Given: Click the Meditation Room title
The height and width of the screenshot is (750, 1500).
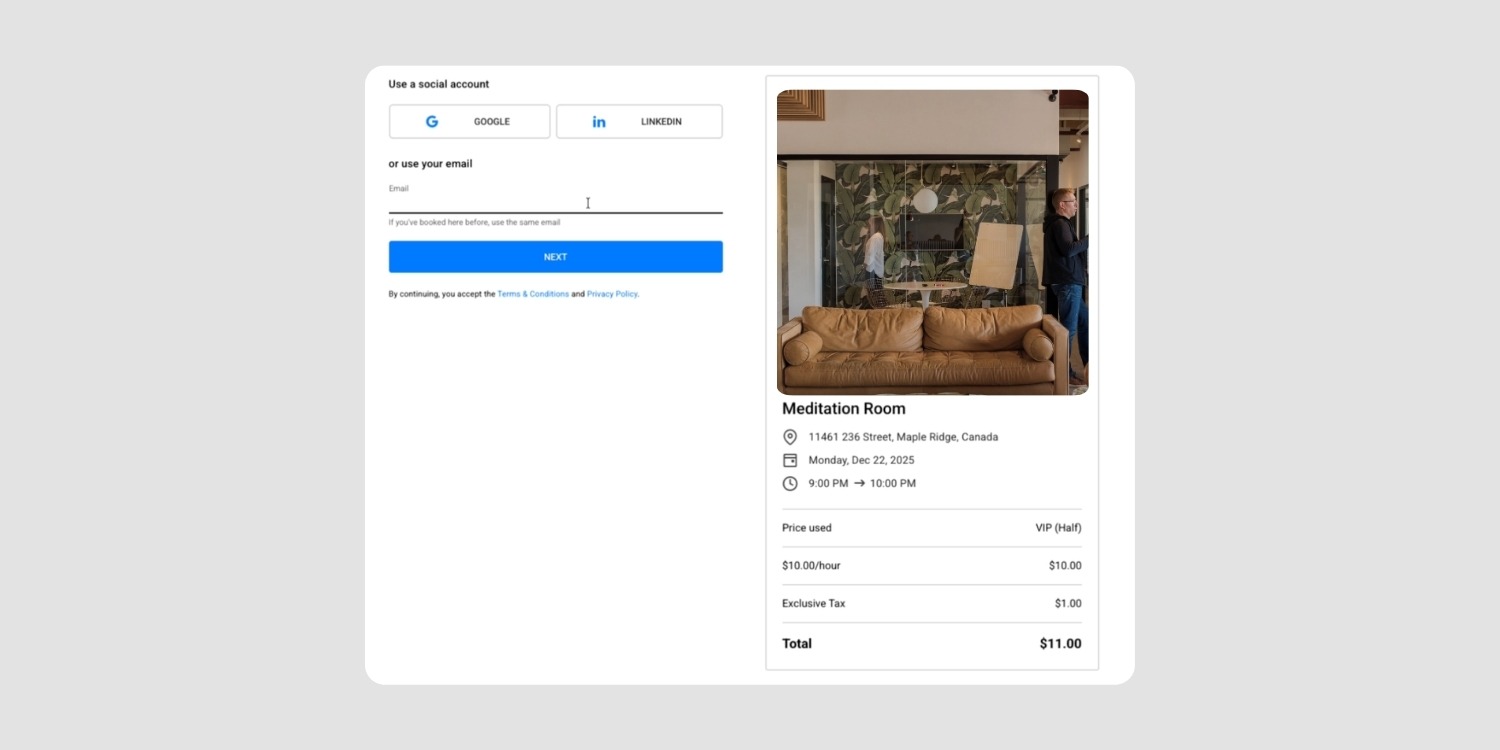Looking at the screenshot, I should click(843, 409).
